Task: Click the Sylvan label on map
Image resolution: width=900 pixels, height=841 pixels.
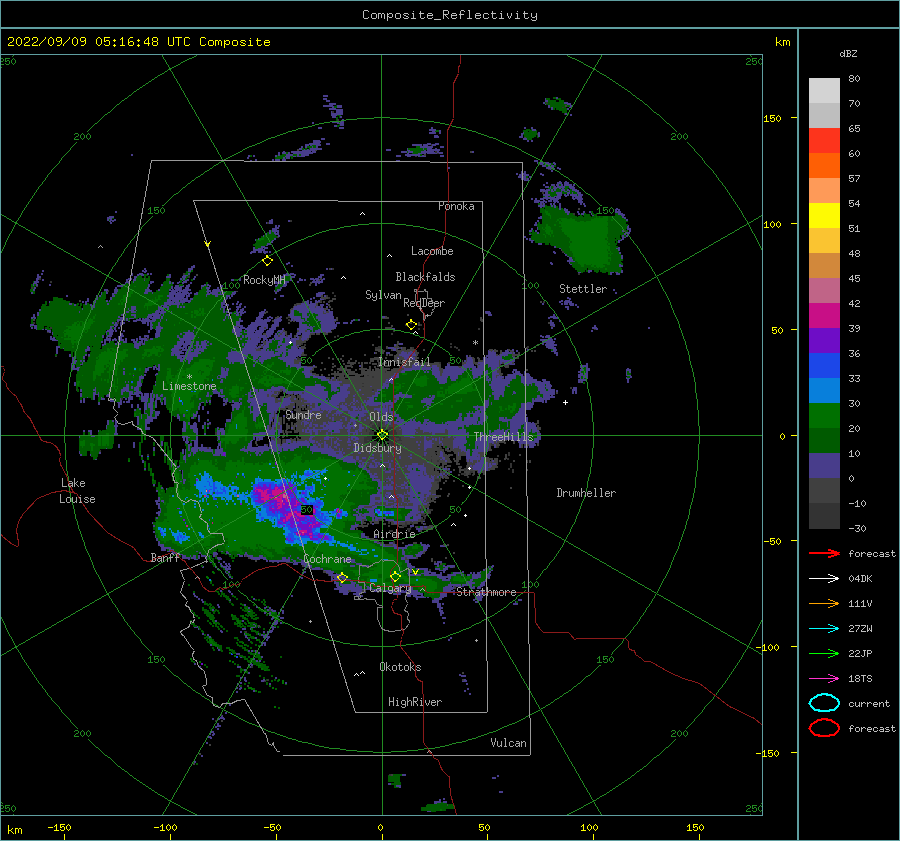Action: (383, 295)
